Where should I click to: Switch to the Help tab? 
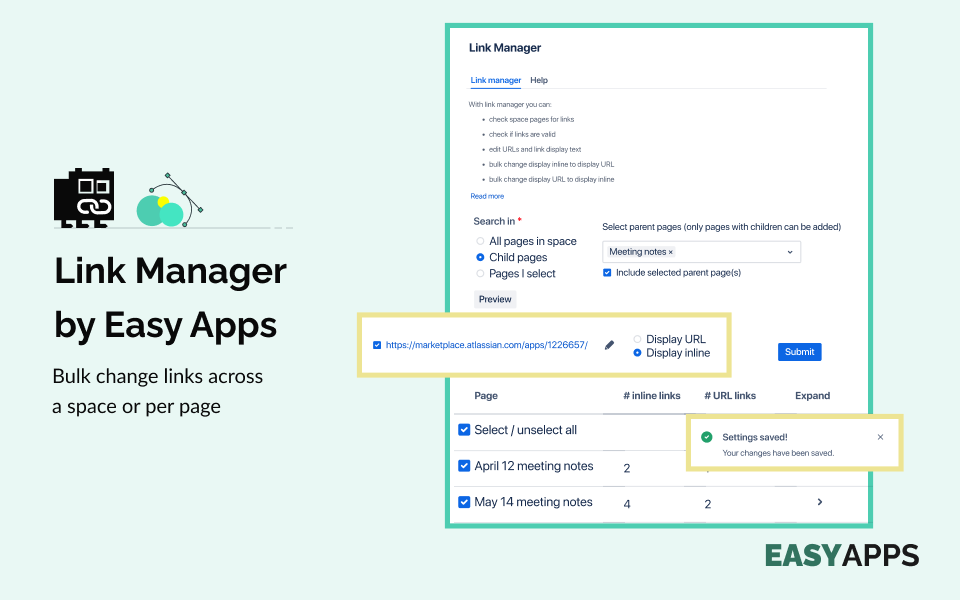coord(539,80)
